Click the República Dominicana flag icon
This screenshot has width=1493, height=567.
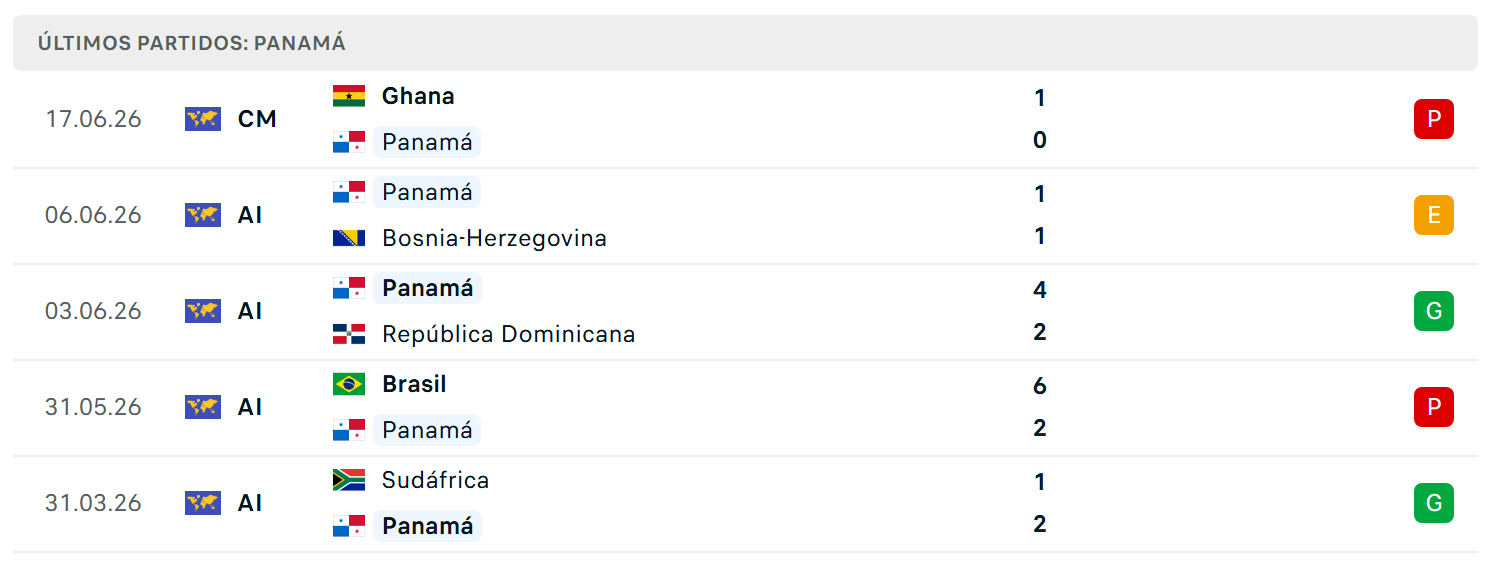click(349, 334)
